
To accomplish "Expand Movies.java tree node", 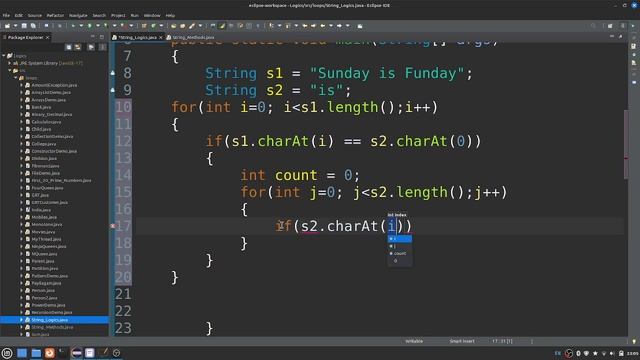I will (x=21, y=232).
